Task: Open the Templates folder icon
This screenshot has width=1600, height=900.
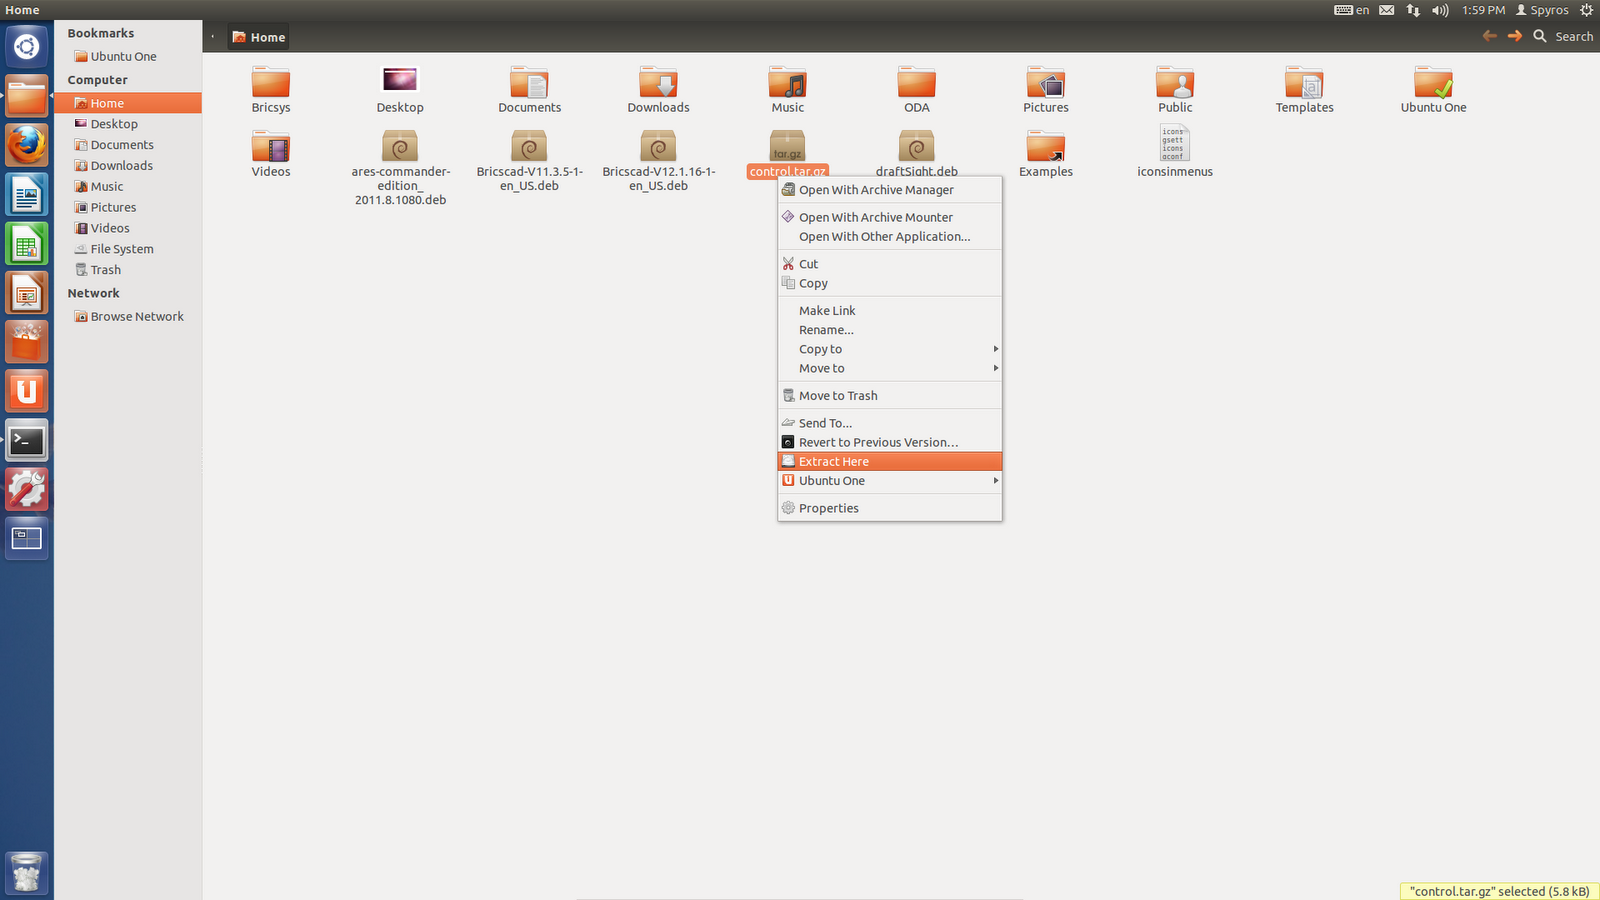Action: click(x=1304, y=82)
